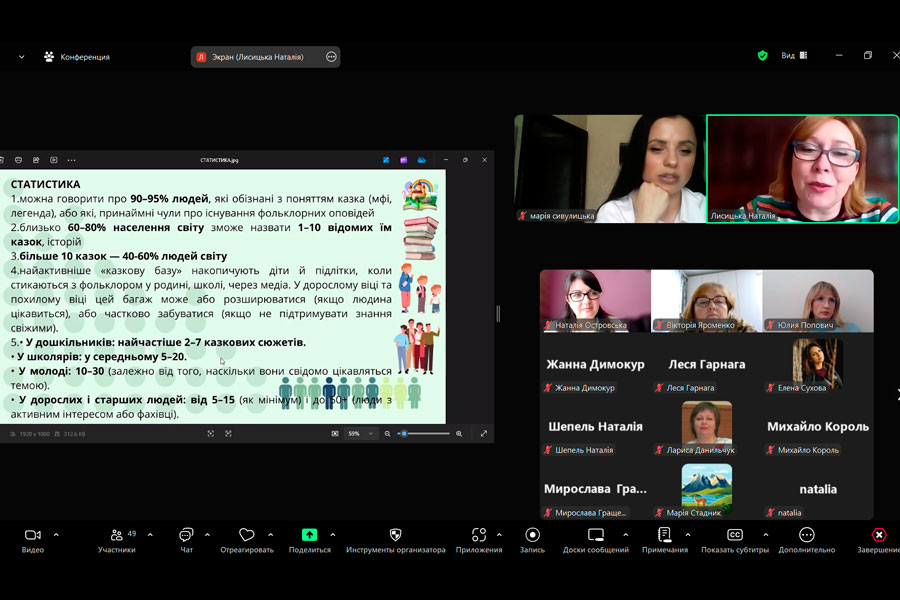Open the 59% zoom dropdown in the photo viewer
900x600 pixels.
(361, 434)
